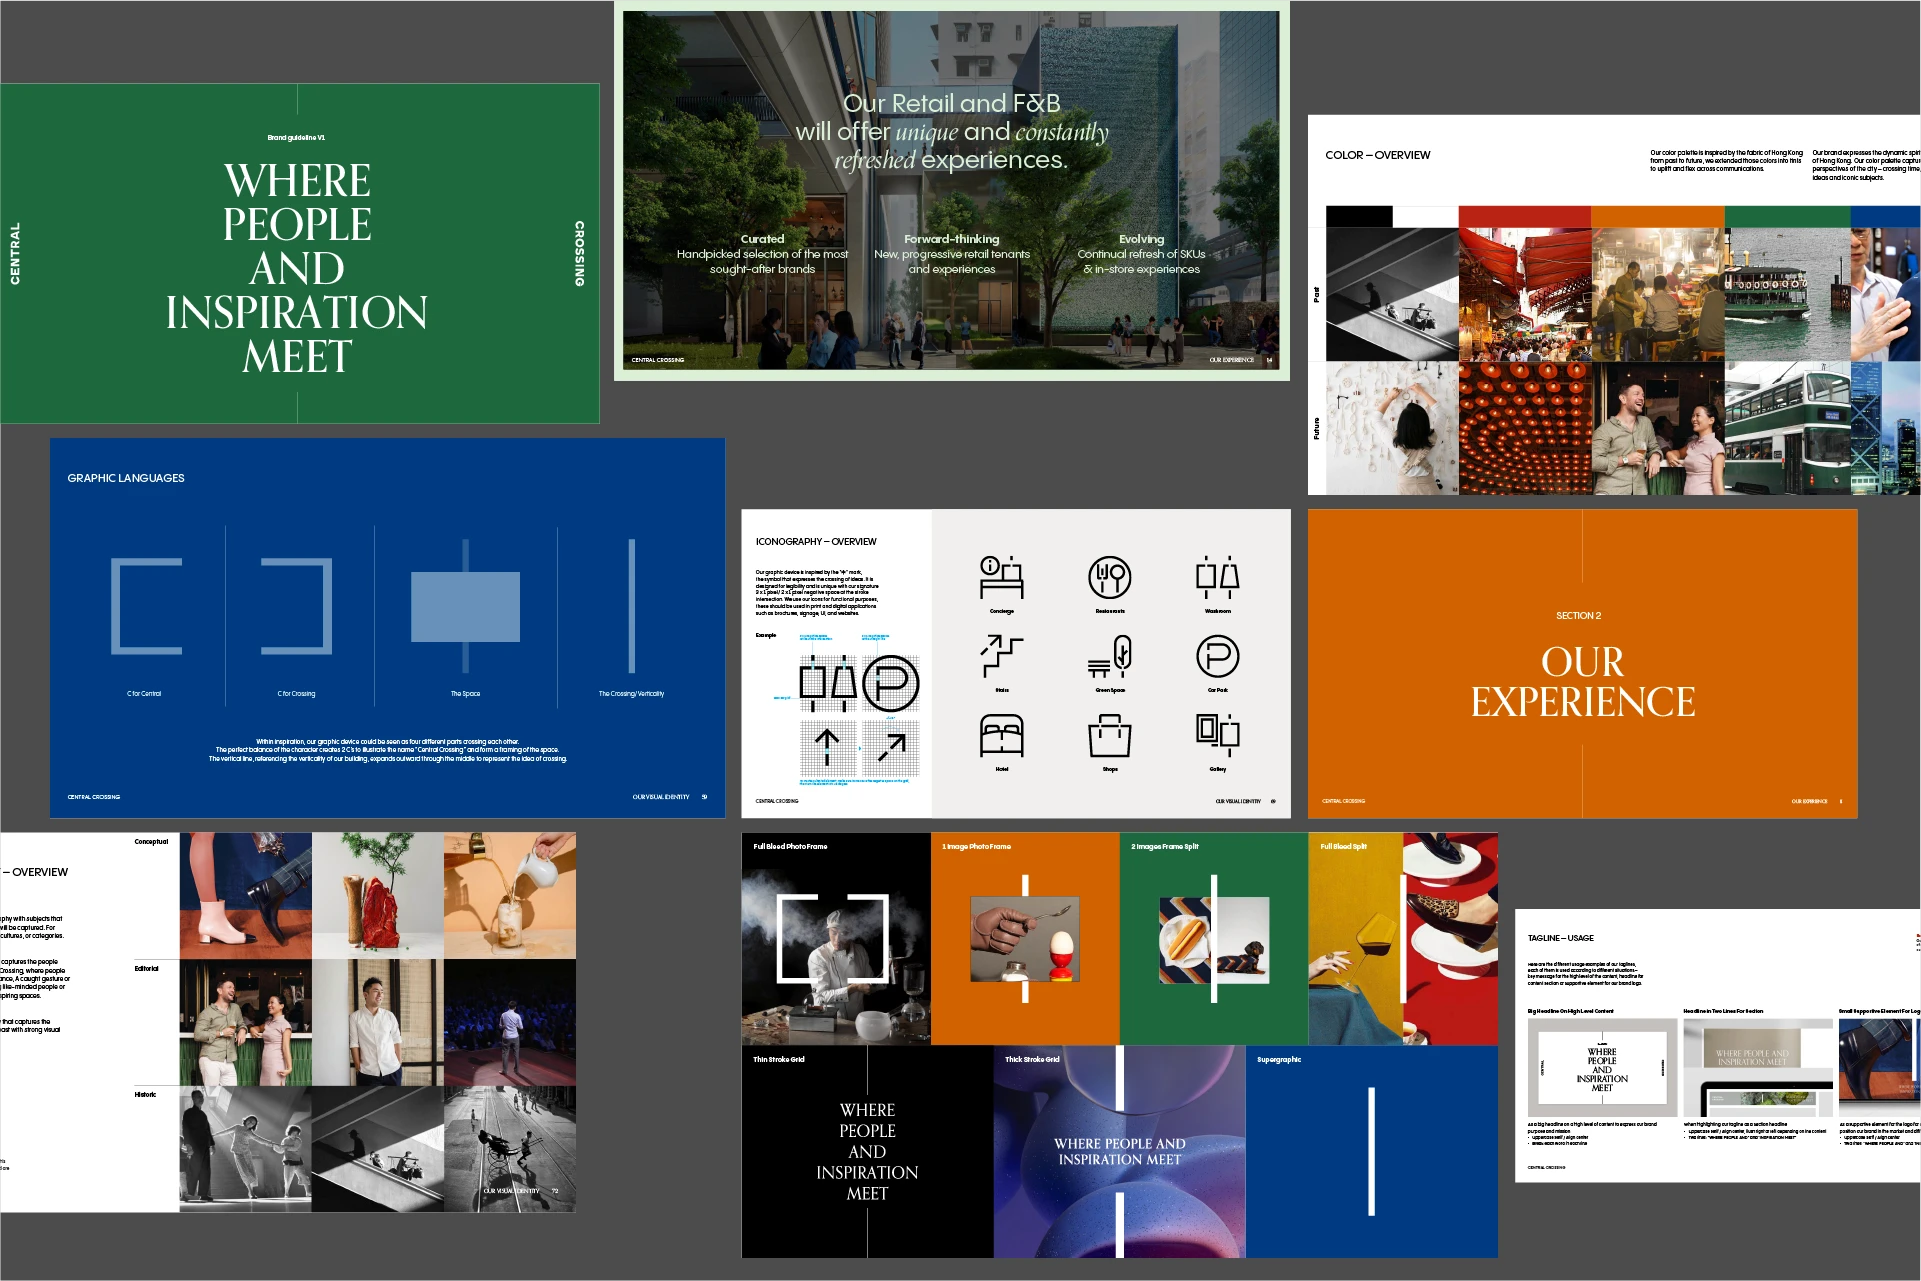Viewport: 1921px width, 1281px height.
Task: Open the 2 Images Frame Split tile
Action: pyautogui.click(x=1214, y=939)
